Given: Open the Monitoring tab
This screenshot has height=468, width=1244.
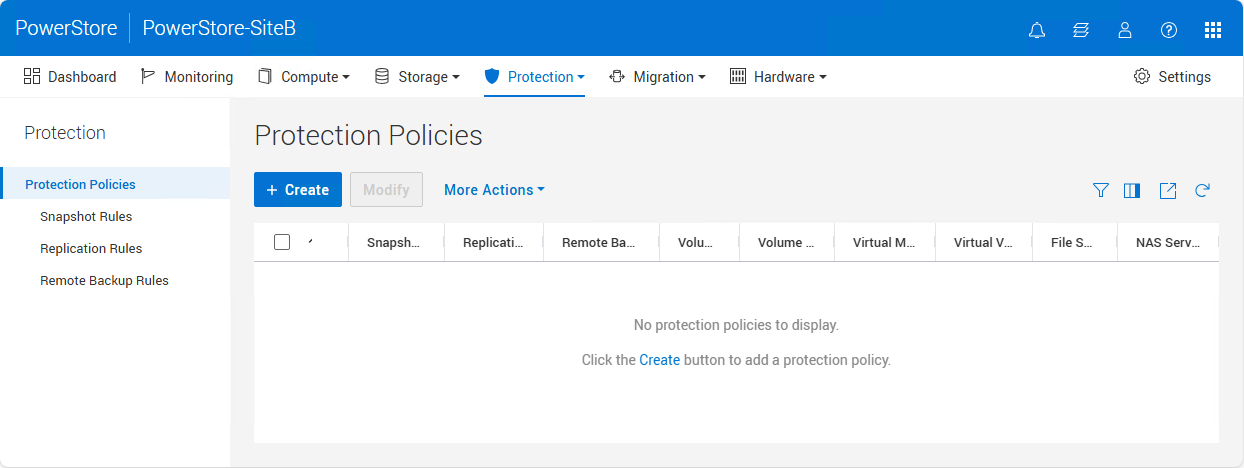Looking at the screenshot, I should pos(187,77).
